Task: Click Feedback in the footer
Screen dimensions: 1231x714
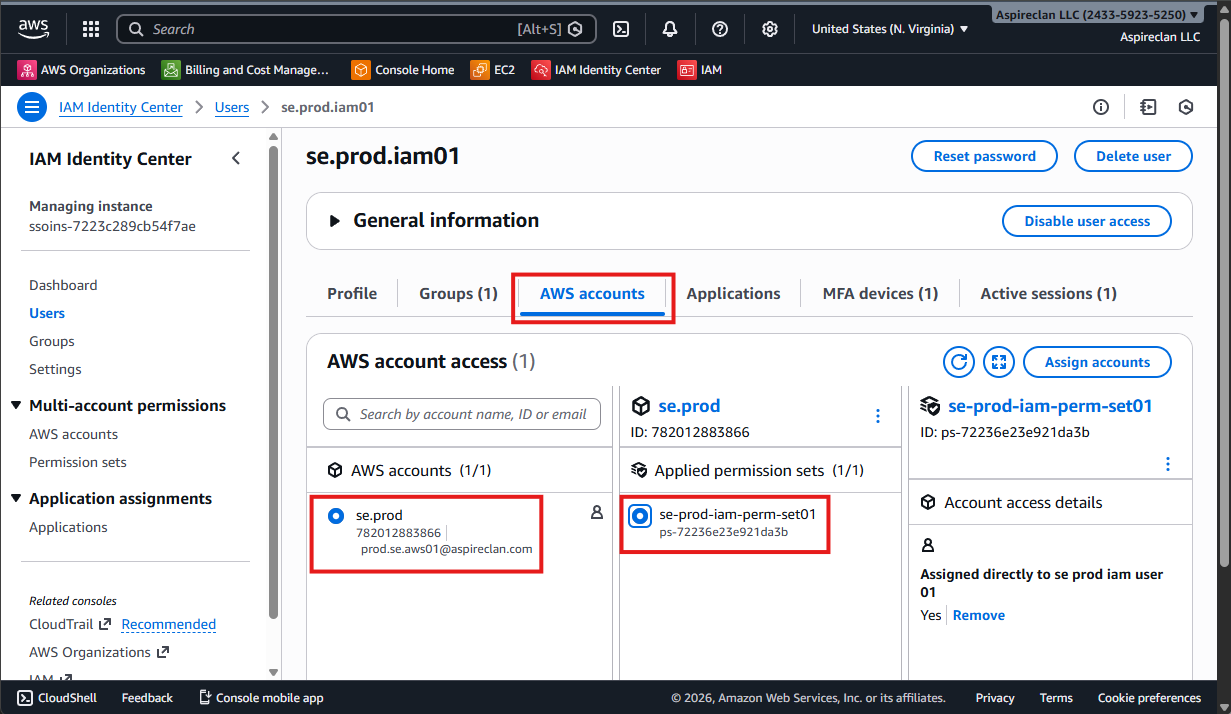Action: point(147,698)
